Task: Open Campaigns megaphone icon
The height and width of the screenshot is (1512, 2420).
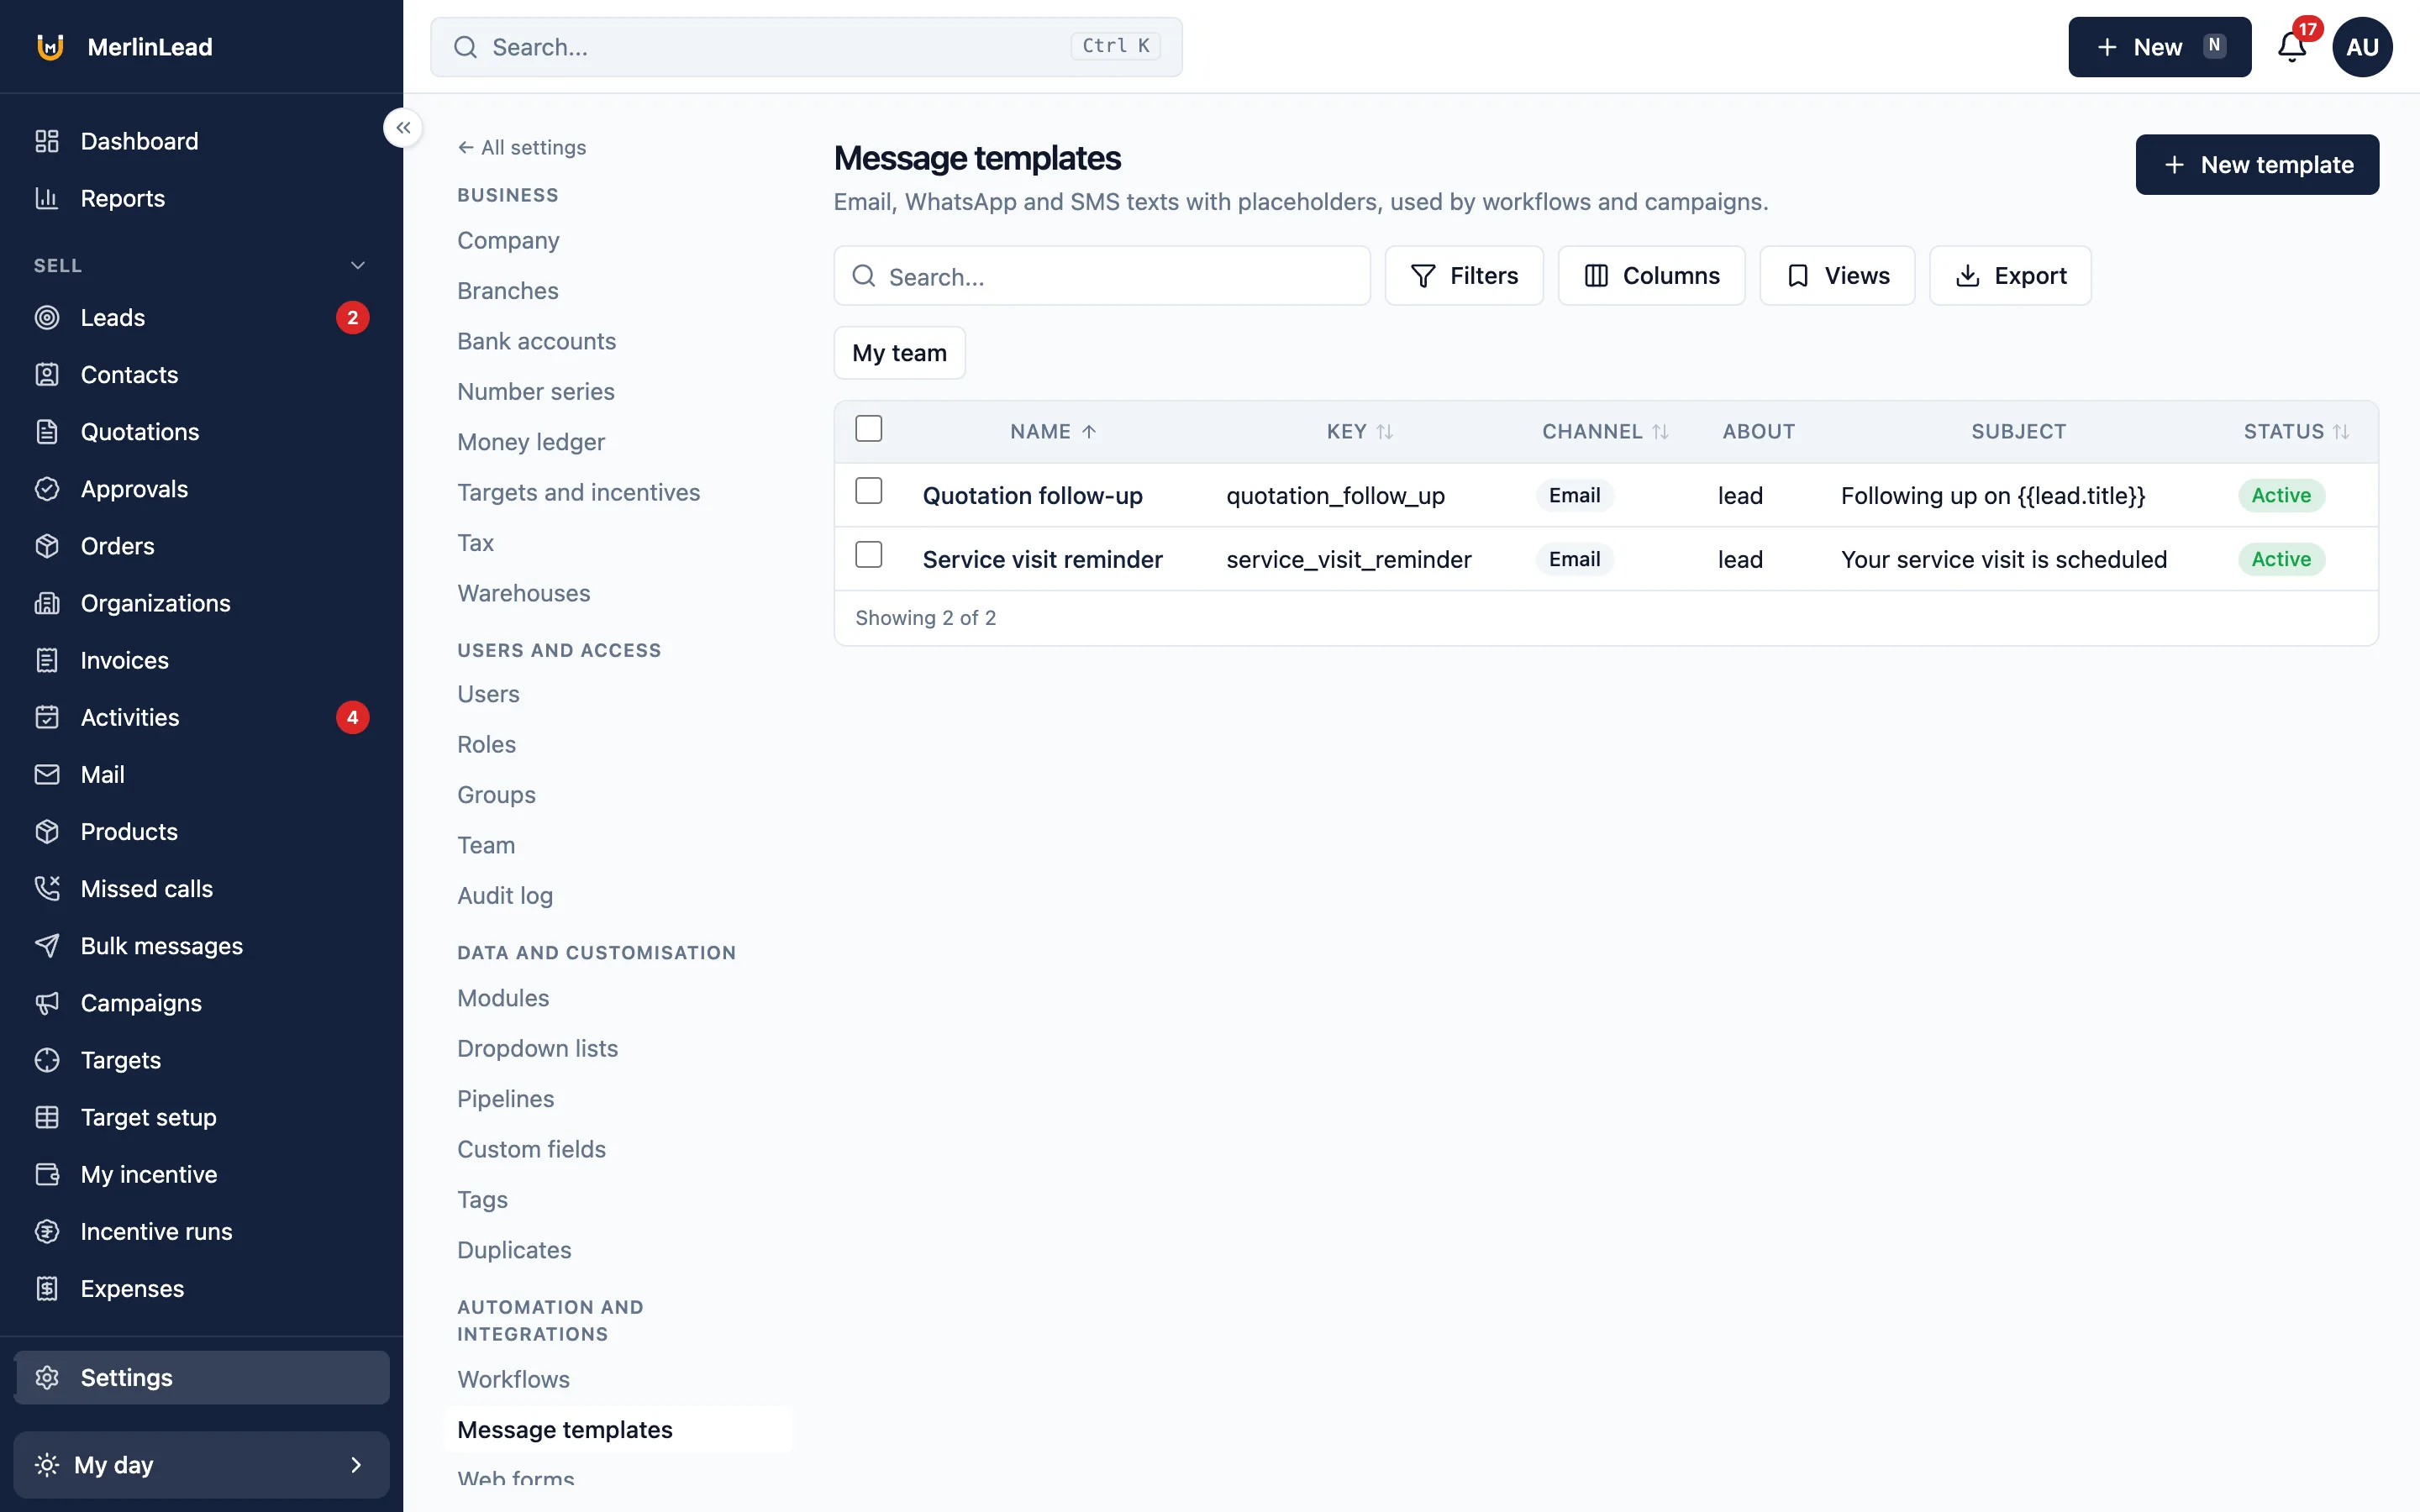Action: 47,1003
